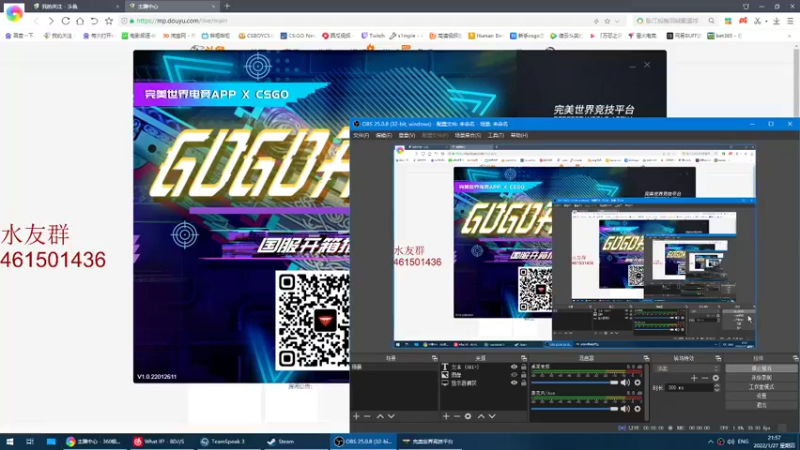The height and width of the screenshot is (450, 800).
Task: Increase the transition duration with up stepper
Action: click(717, 386)
